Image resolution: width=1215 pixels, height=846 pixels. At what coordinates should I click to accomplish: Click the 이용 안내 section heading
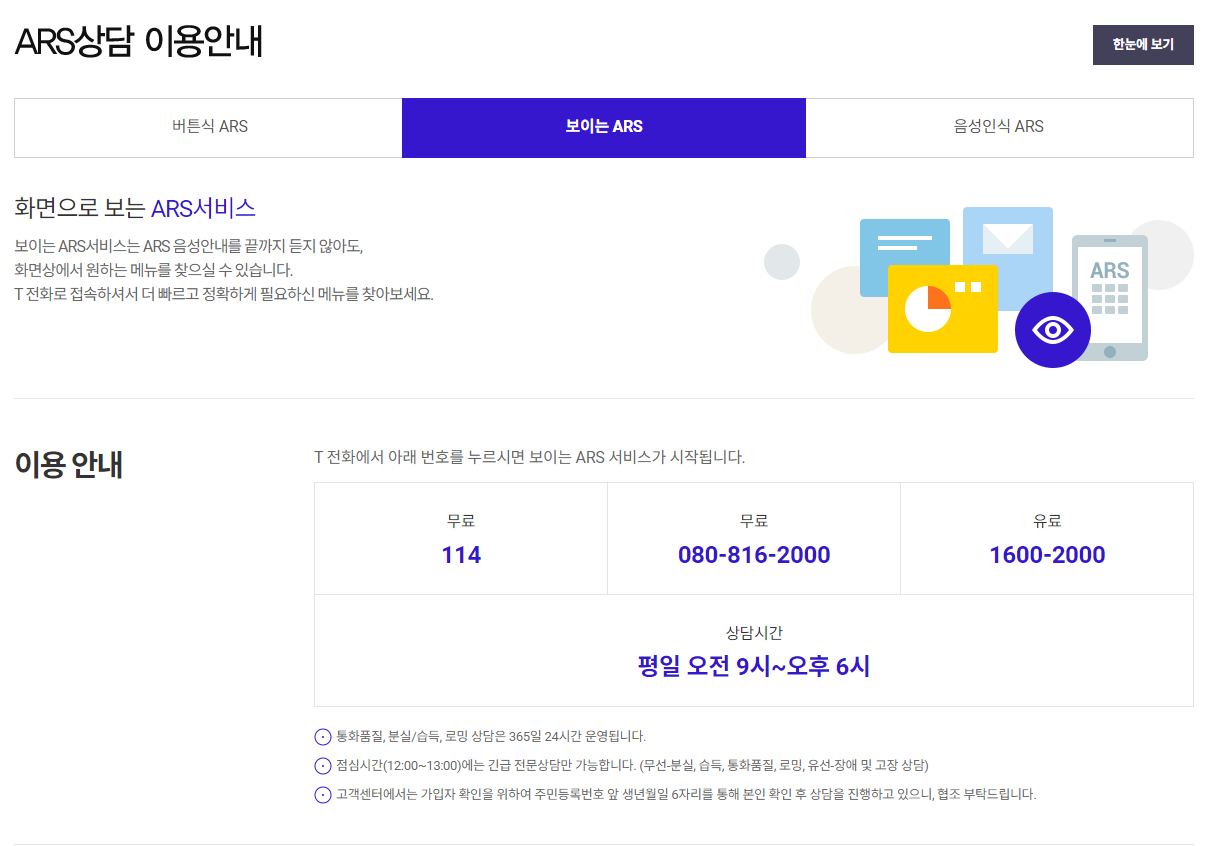(68, 464)
